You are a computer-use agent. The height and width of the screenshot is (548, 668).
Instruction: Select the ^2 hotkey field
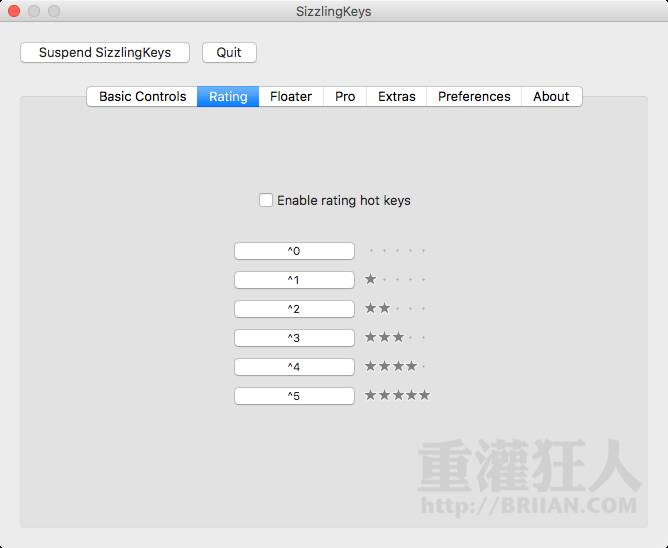point(294,309)
